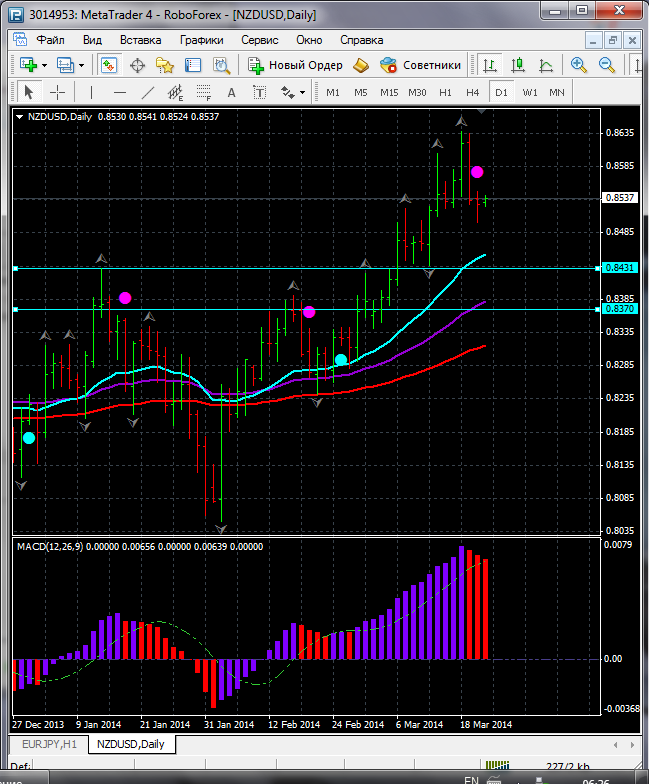Viewport: 650px width, 784px height.
Task: Open the New Chart icon
Action: coord(28,65)
